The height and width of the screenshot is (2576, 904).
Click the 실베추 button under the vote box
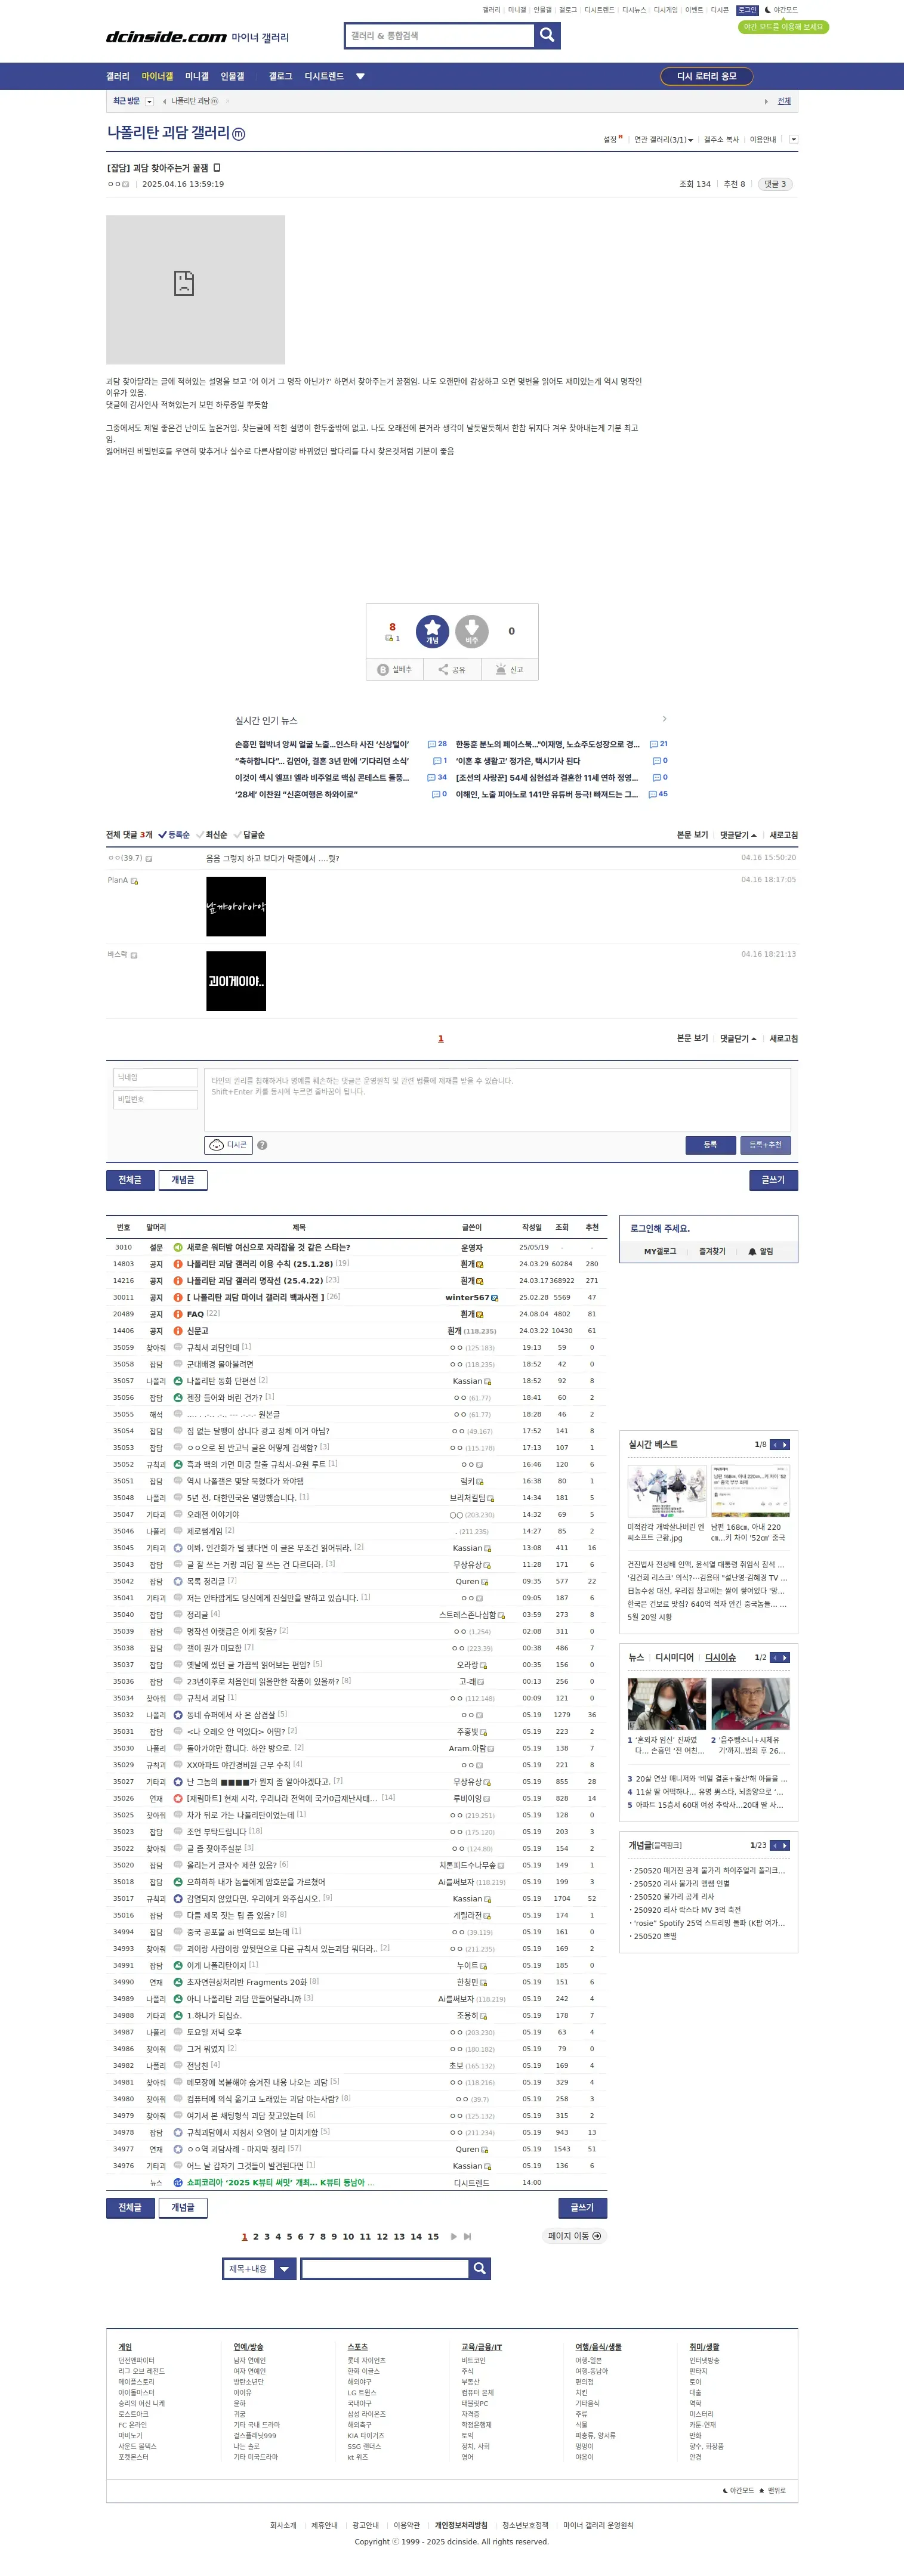pos(395,670)
